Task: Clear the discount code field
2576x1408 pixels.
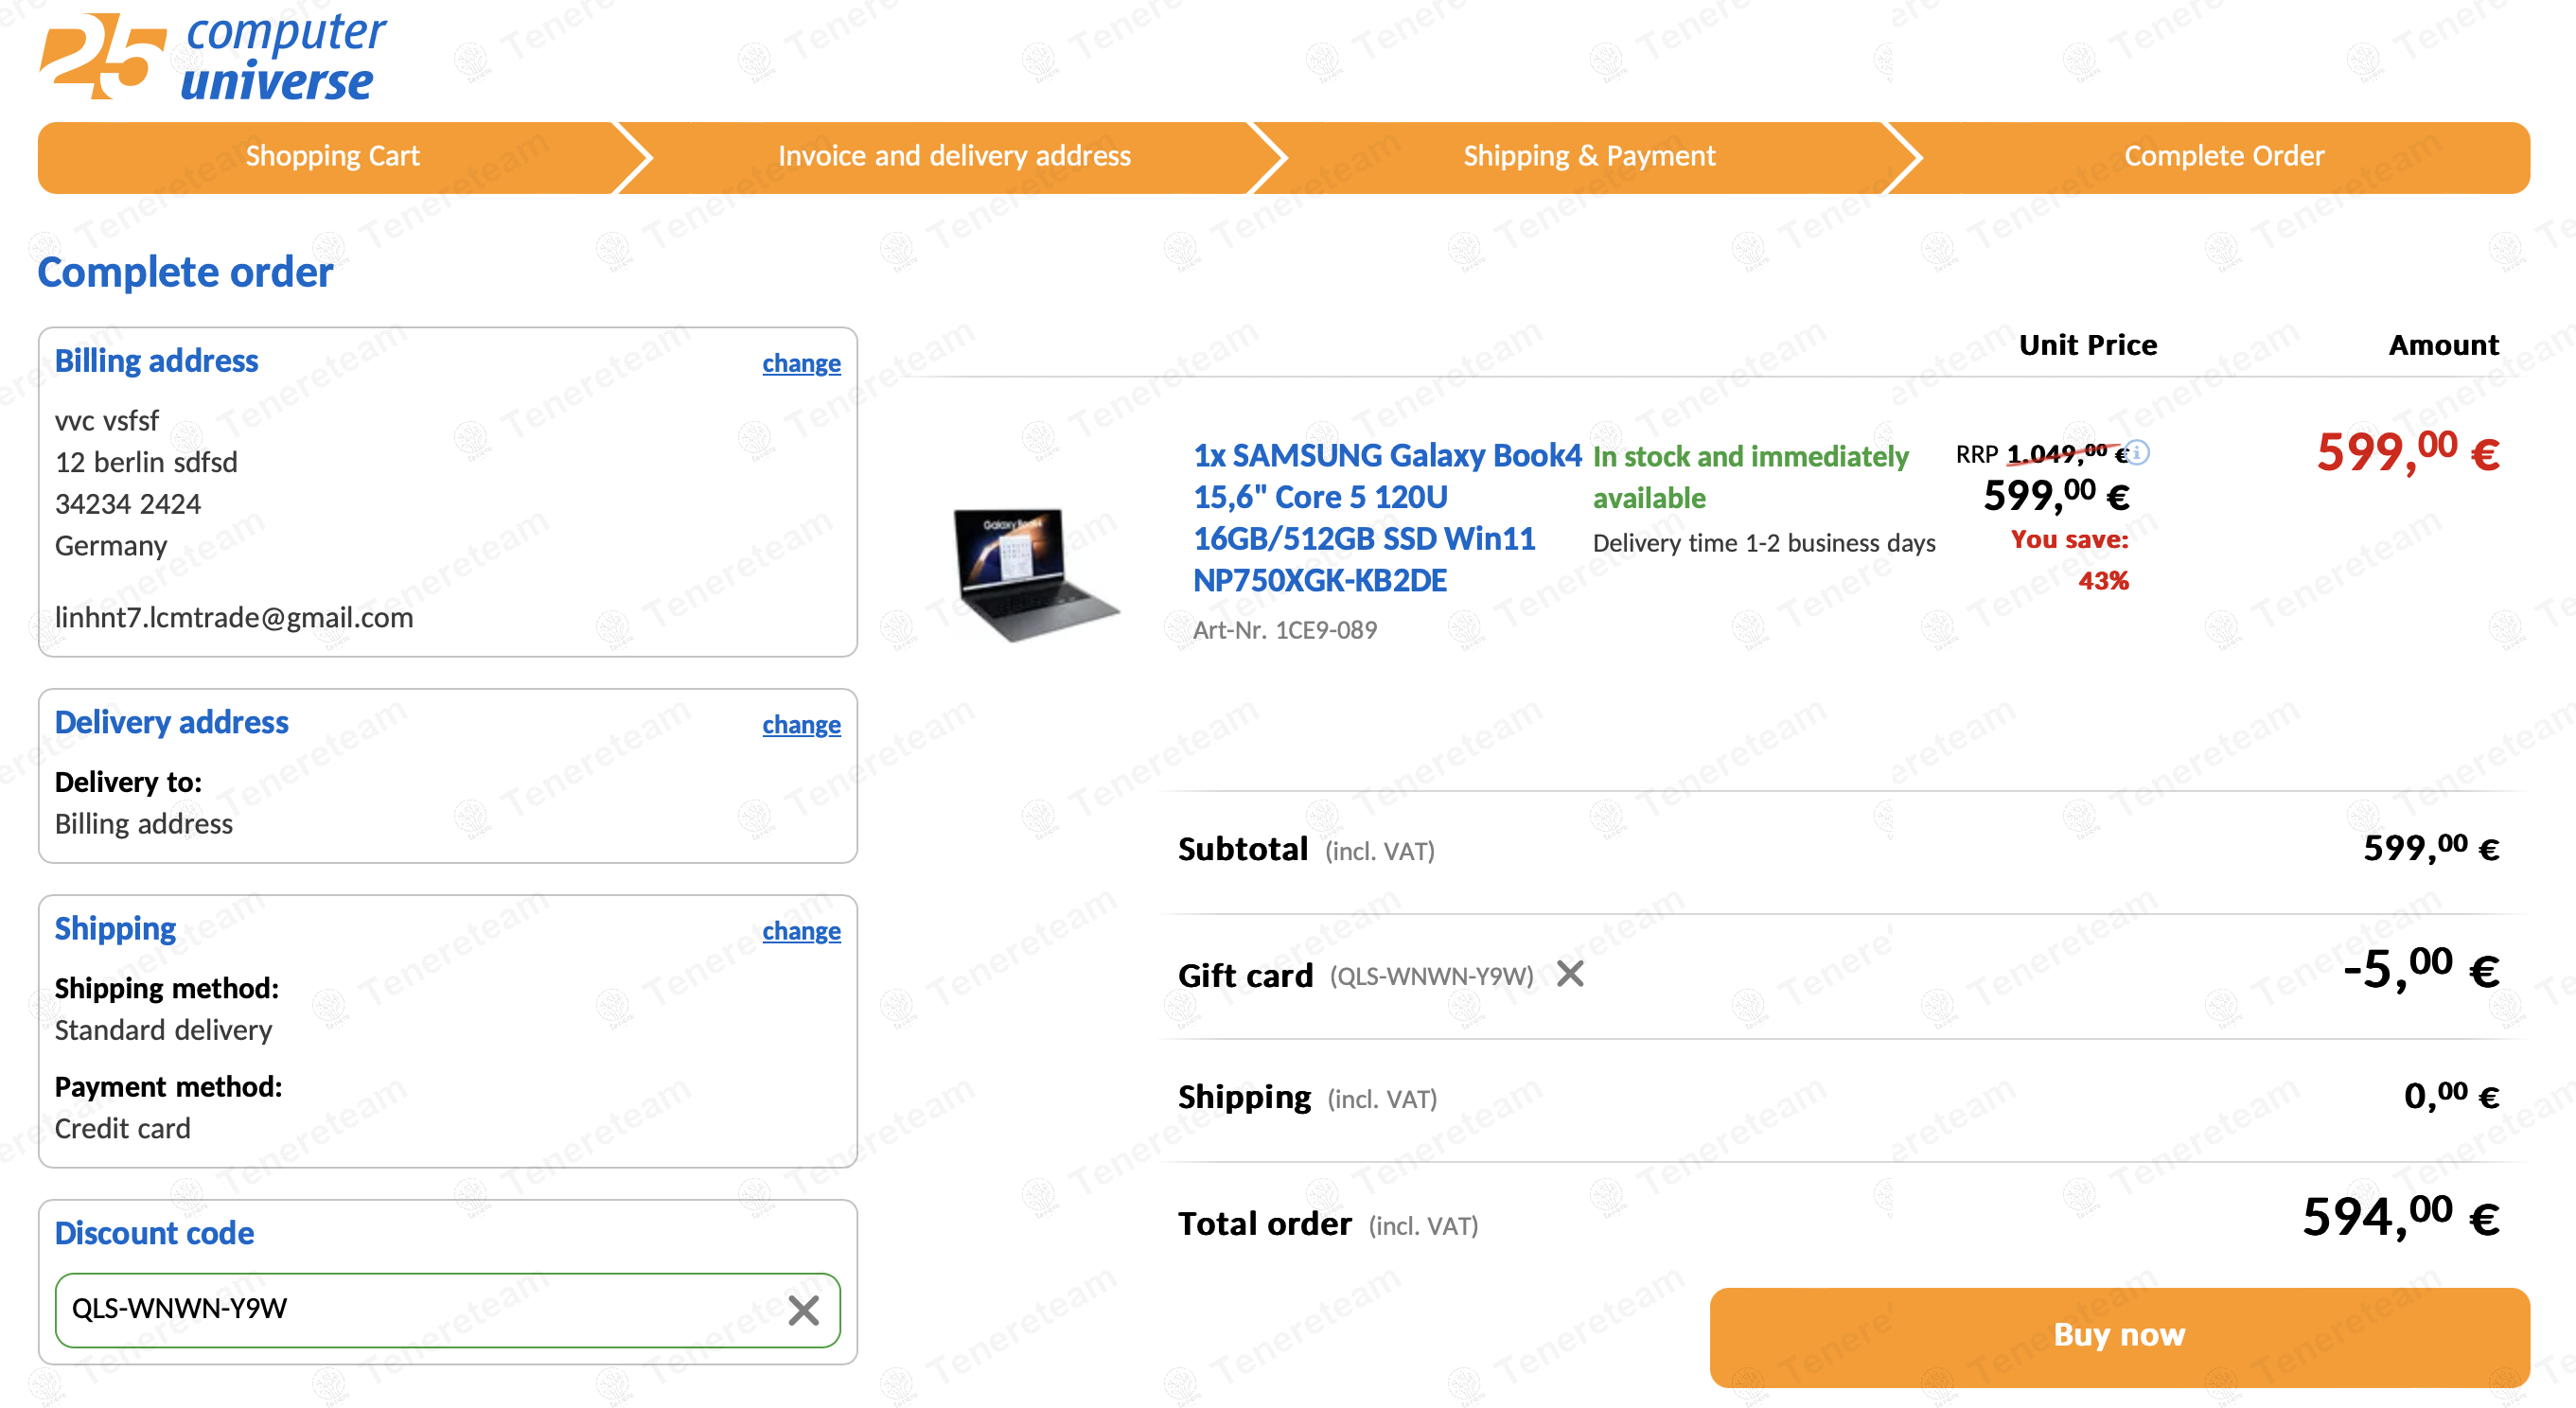Action: tap(803, 1310)
